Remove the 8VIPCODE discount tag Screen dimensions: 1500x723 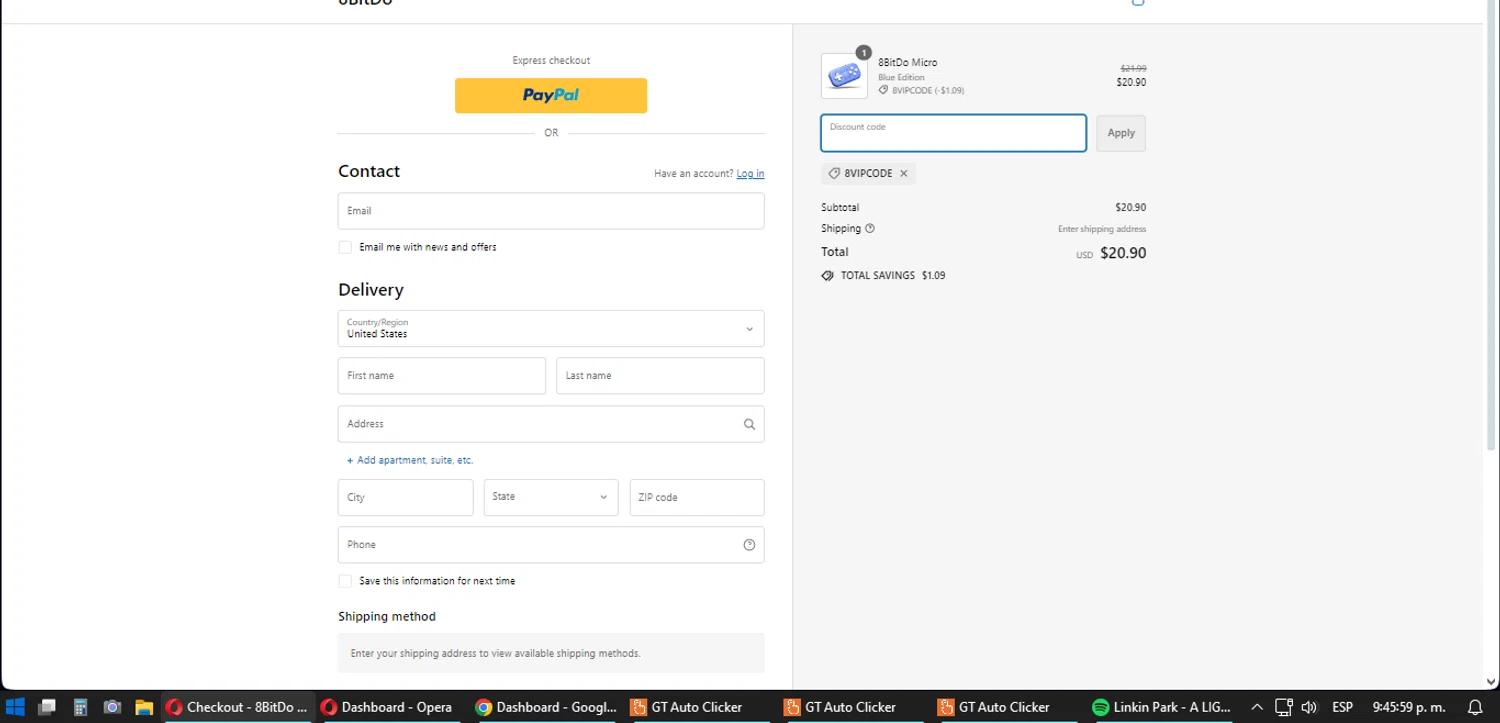tap(904, 173)
